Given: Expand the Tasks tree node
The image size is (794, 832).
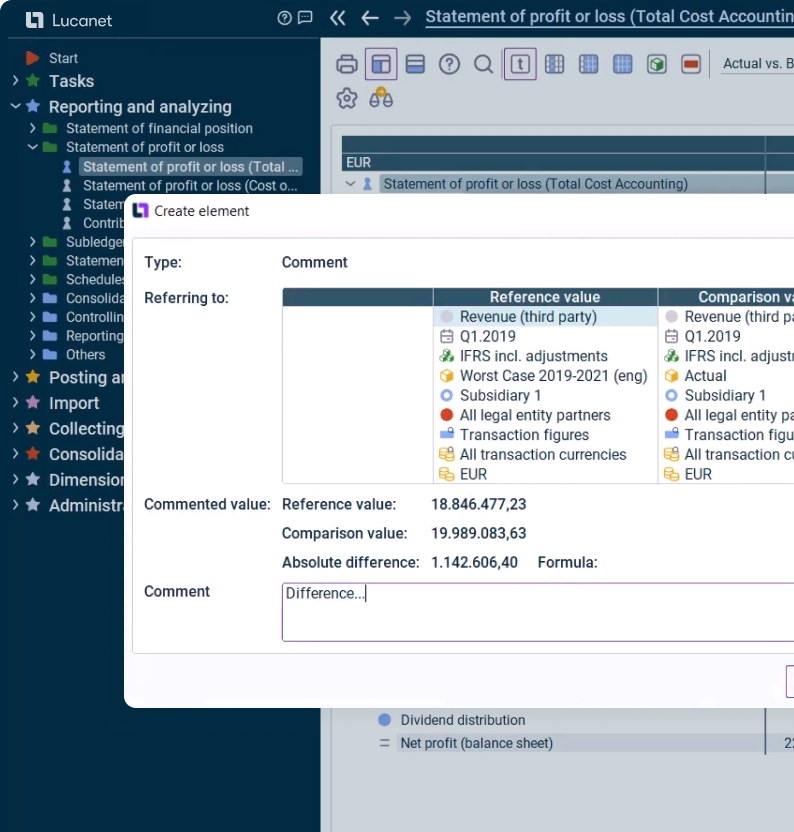Looking at the screenshot, I should coord(15,81).
